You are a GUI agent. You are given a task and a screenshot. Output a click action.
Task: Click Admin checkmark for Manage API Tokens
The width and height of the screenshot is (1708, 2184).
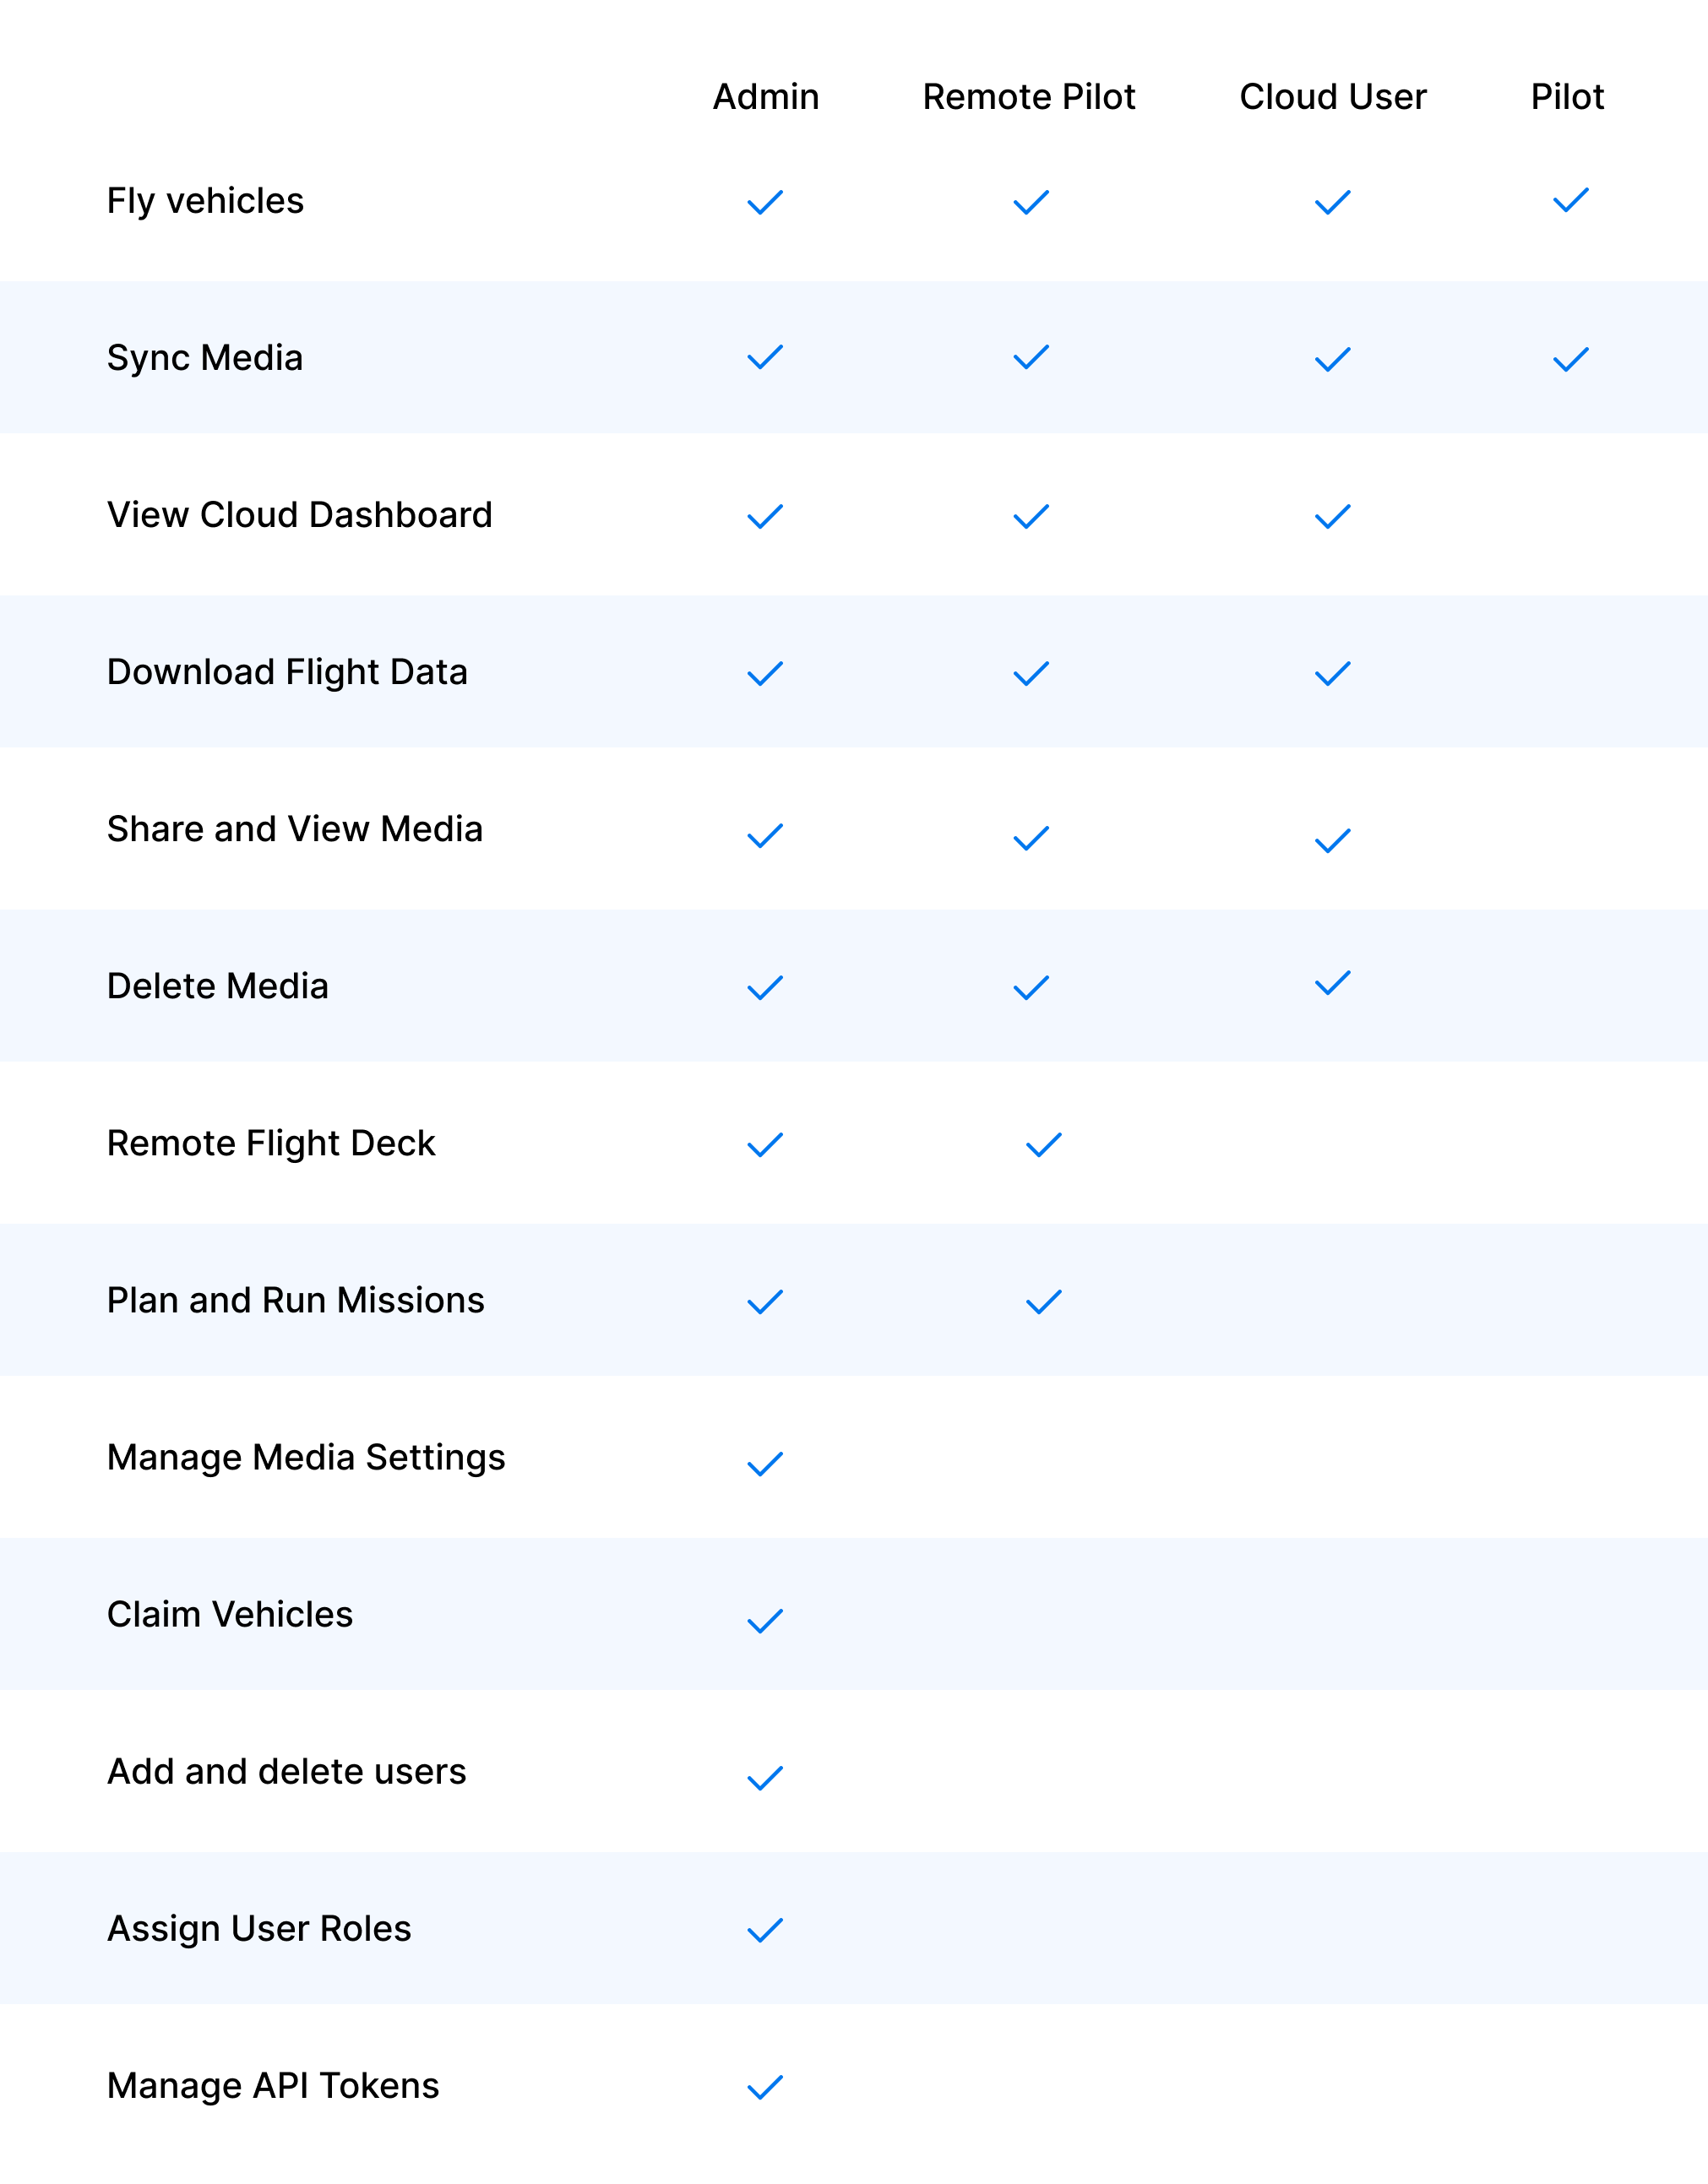(765, 2087)
